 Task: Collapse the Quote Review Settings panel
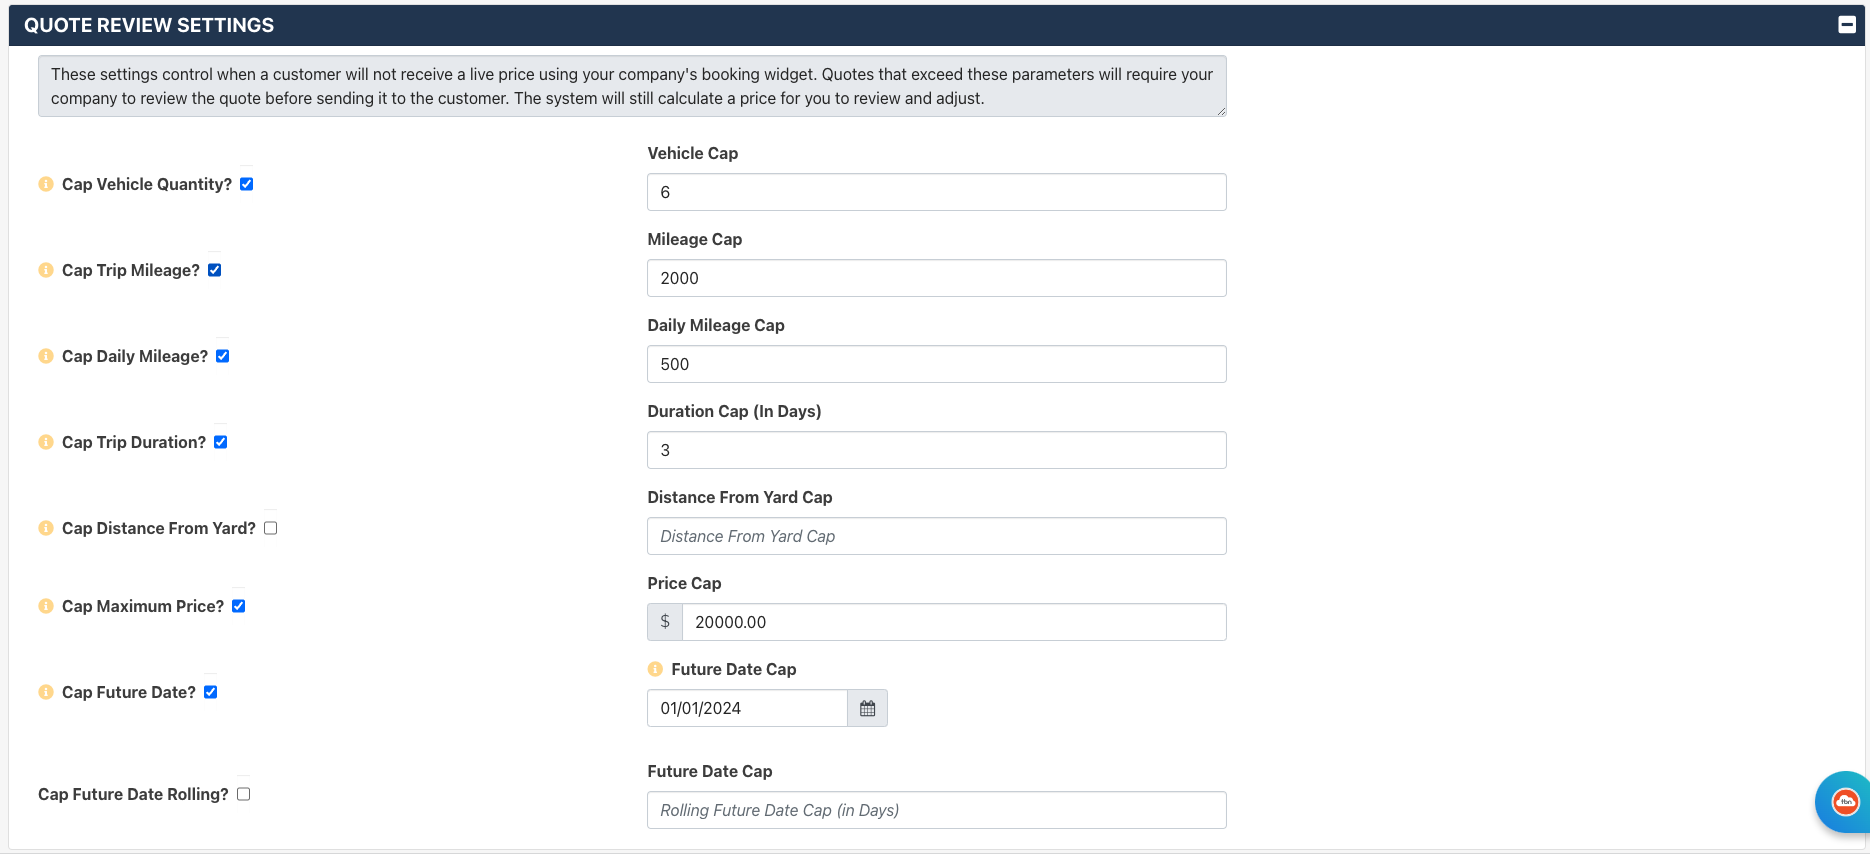tap(1847, 25)
